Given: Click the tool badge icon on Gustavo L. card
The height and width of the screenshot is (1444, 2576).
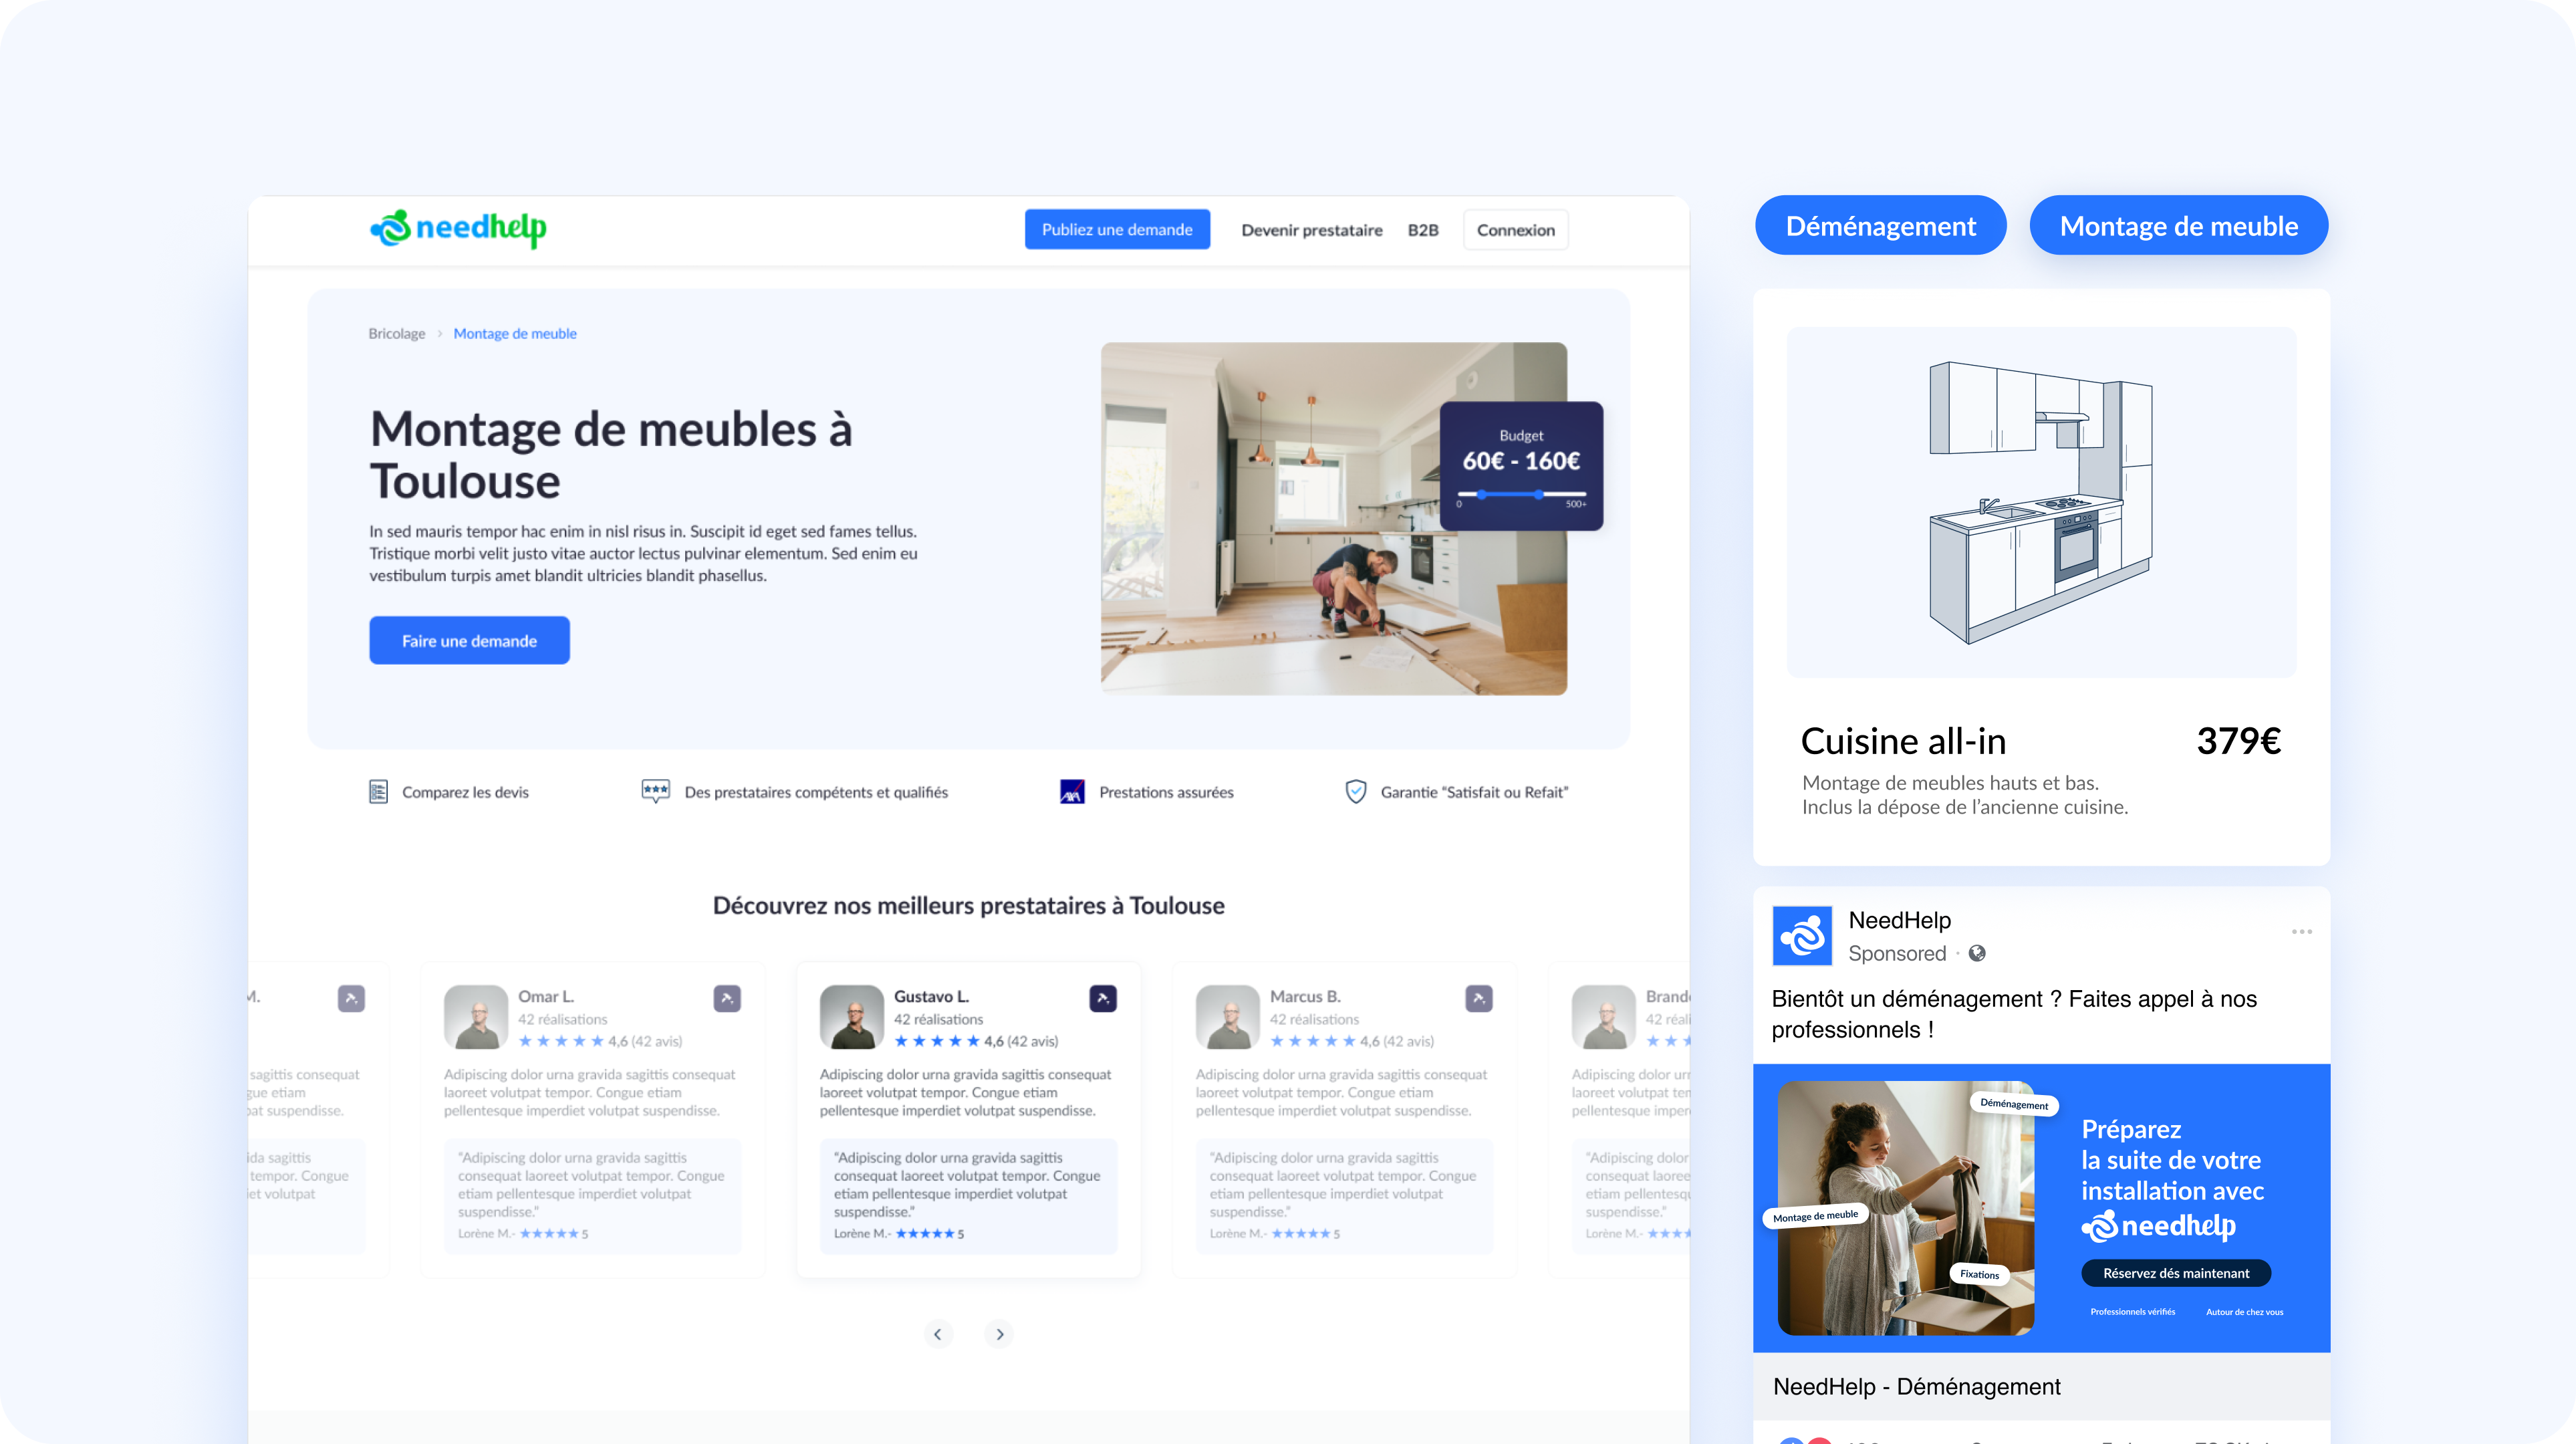Looking at the screenshot, I should (x=1103, y=998).
